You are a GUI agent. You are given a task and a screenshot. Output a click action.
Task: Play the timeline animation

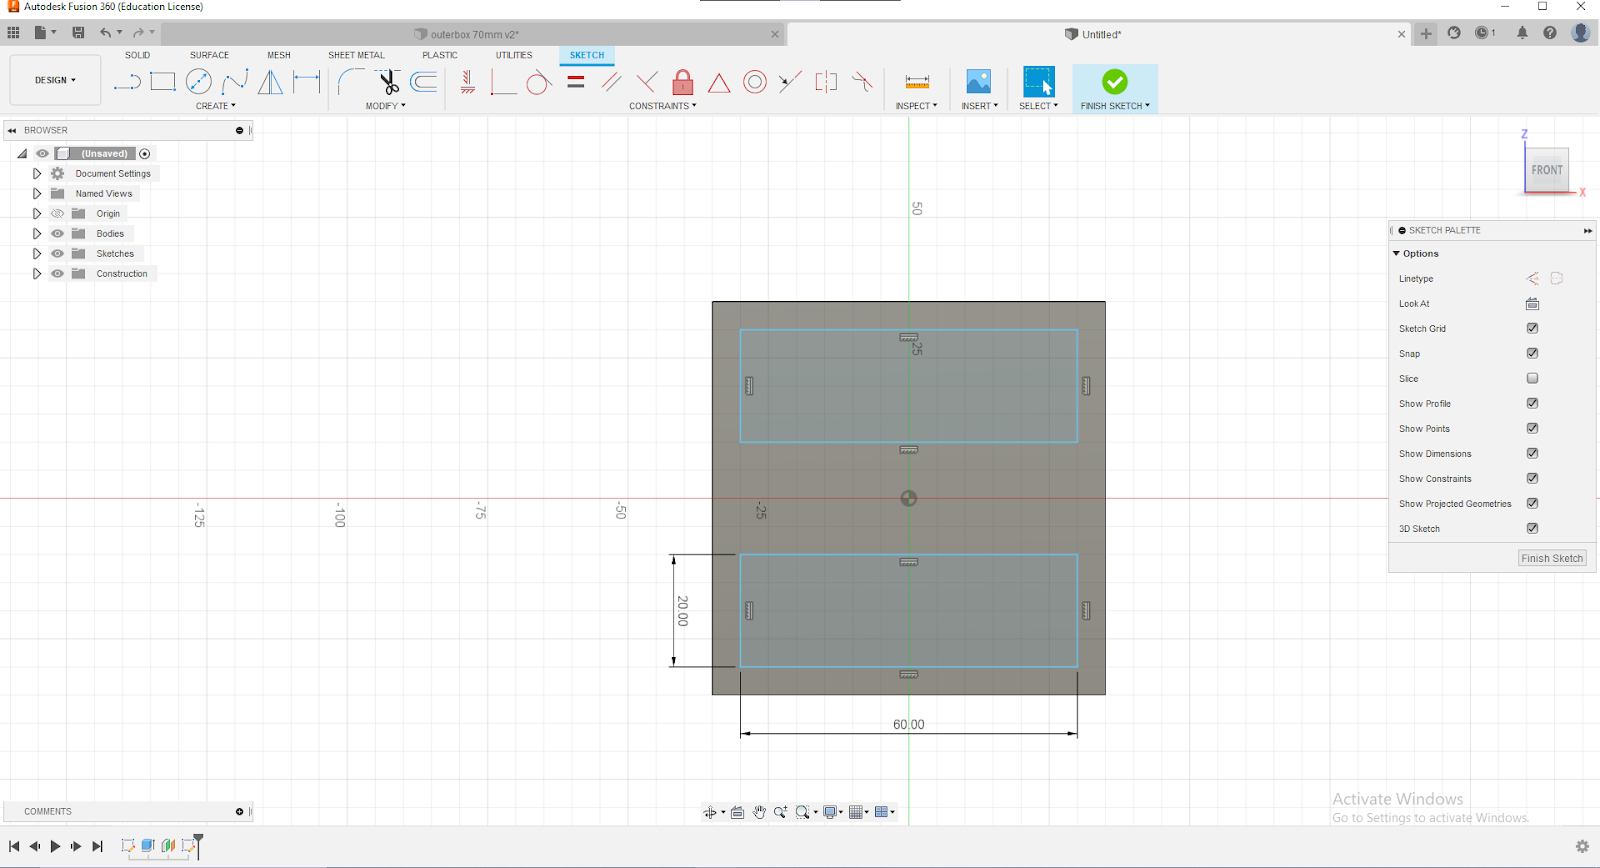coord(55,846)
